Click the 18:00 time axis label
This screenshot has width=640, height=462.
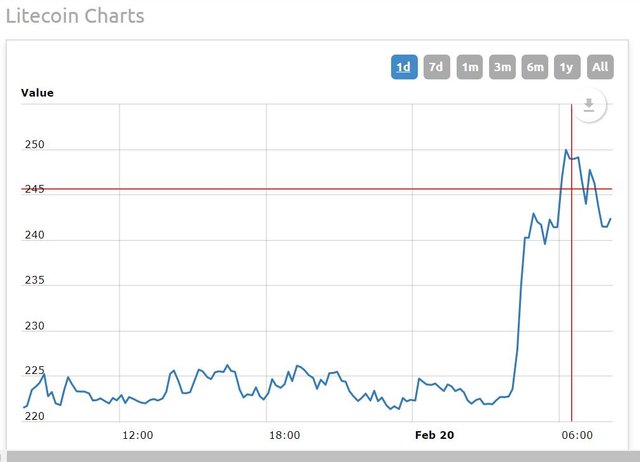point(284,435)
